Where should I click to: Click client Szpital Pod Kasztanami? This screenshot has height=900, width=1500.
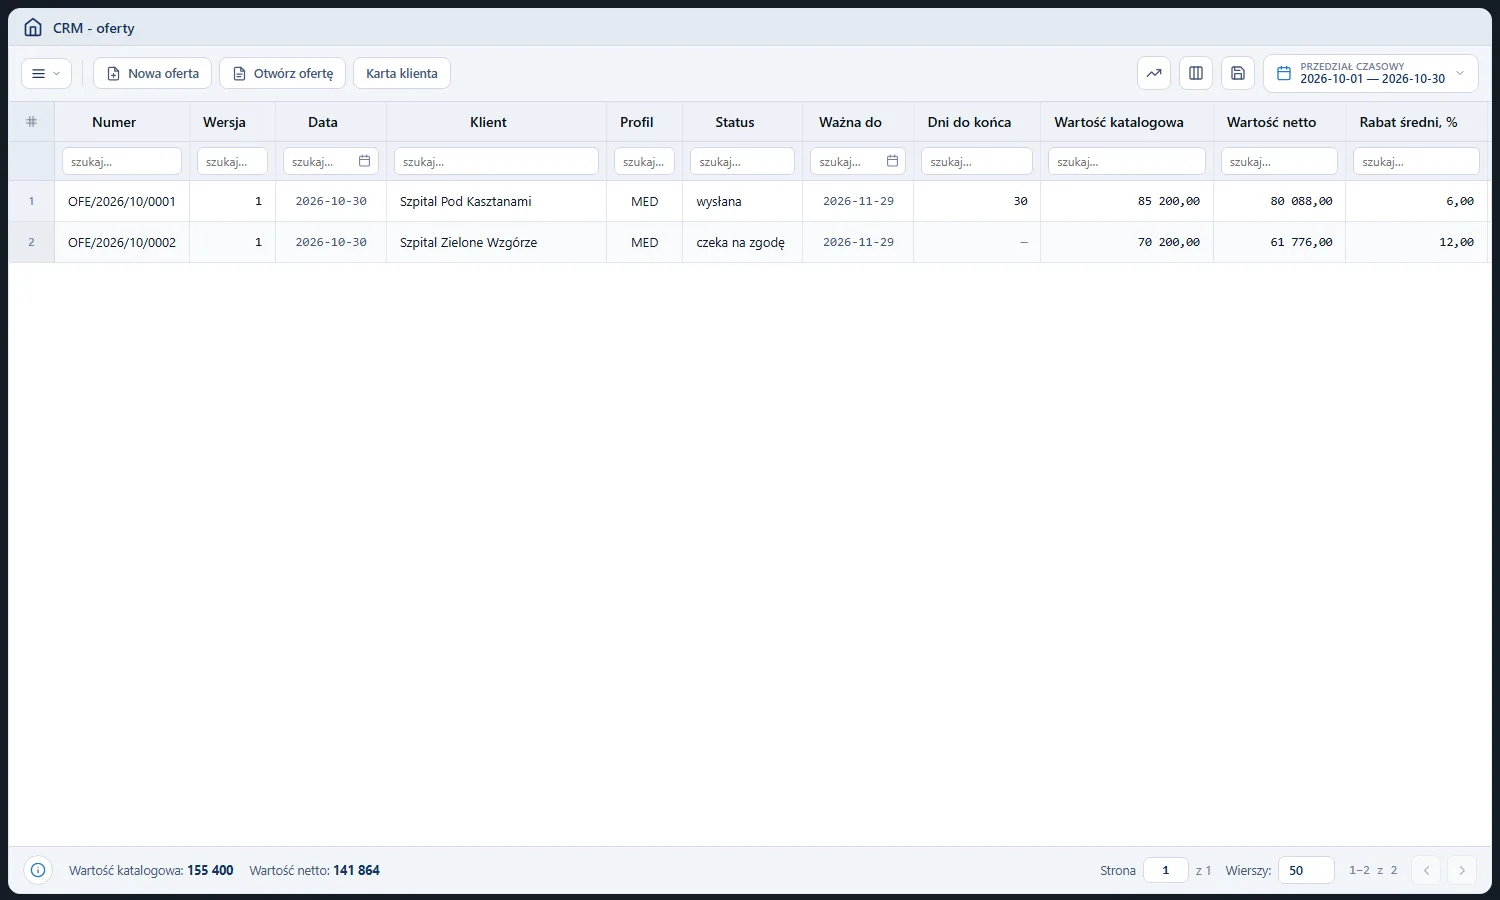(x=465, y=201)
